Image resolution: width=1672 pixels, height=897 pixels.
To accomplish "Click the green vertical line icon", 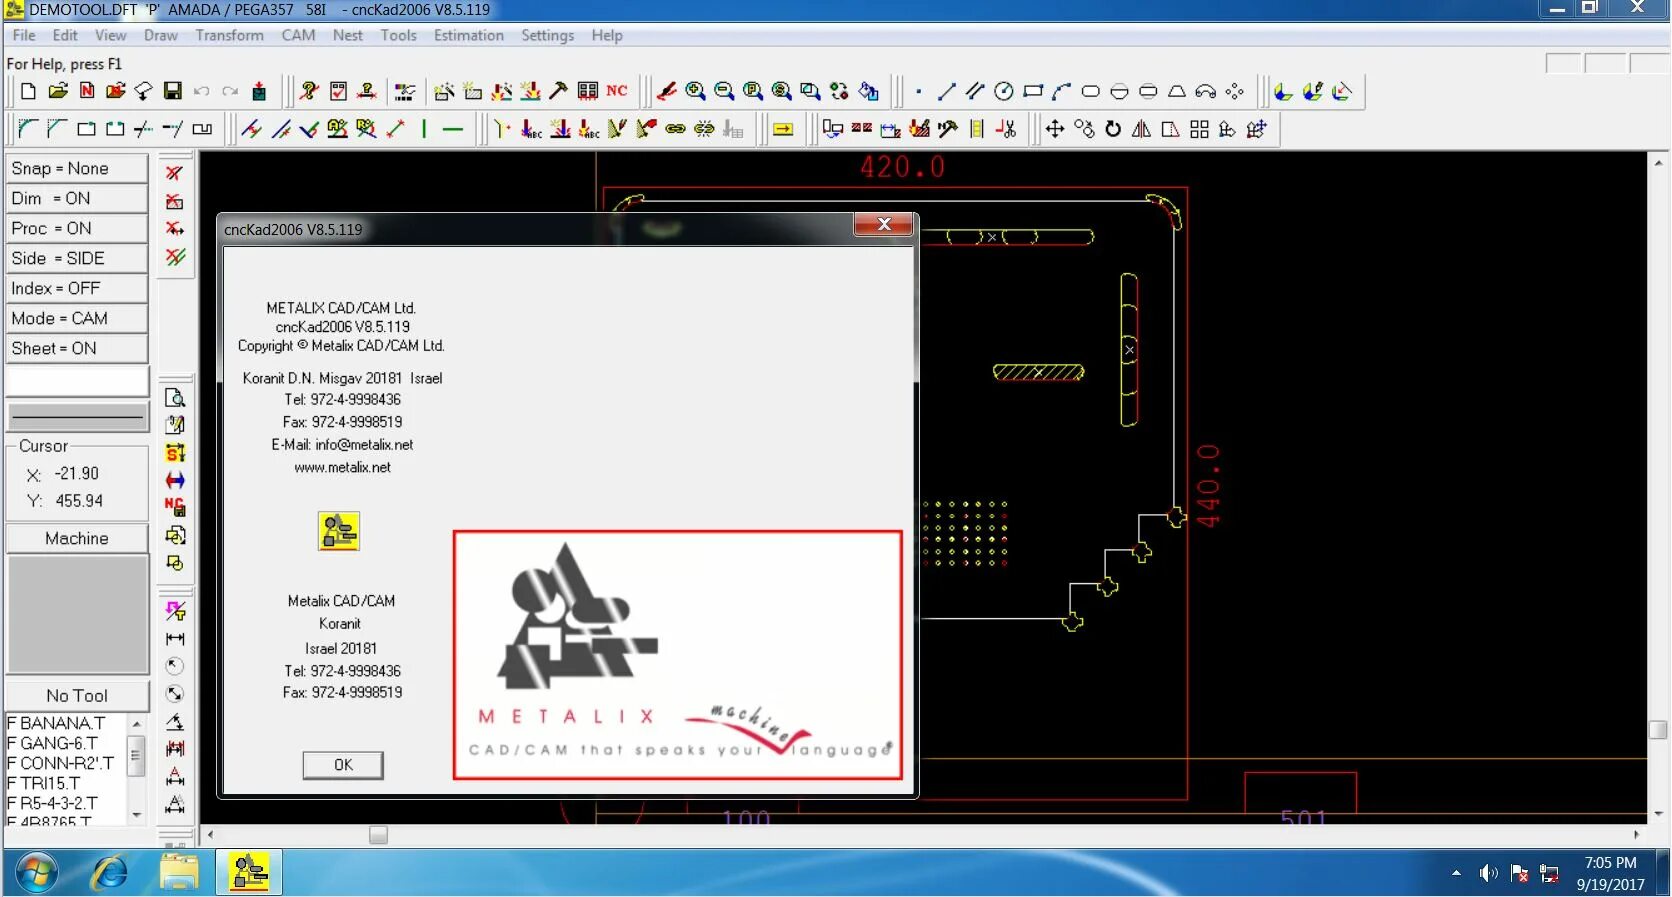I will click(x=424, y=129).
